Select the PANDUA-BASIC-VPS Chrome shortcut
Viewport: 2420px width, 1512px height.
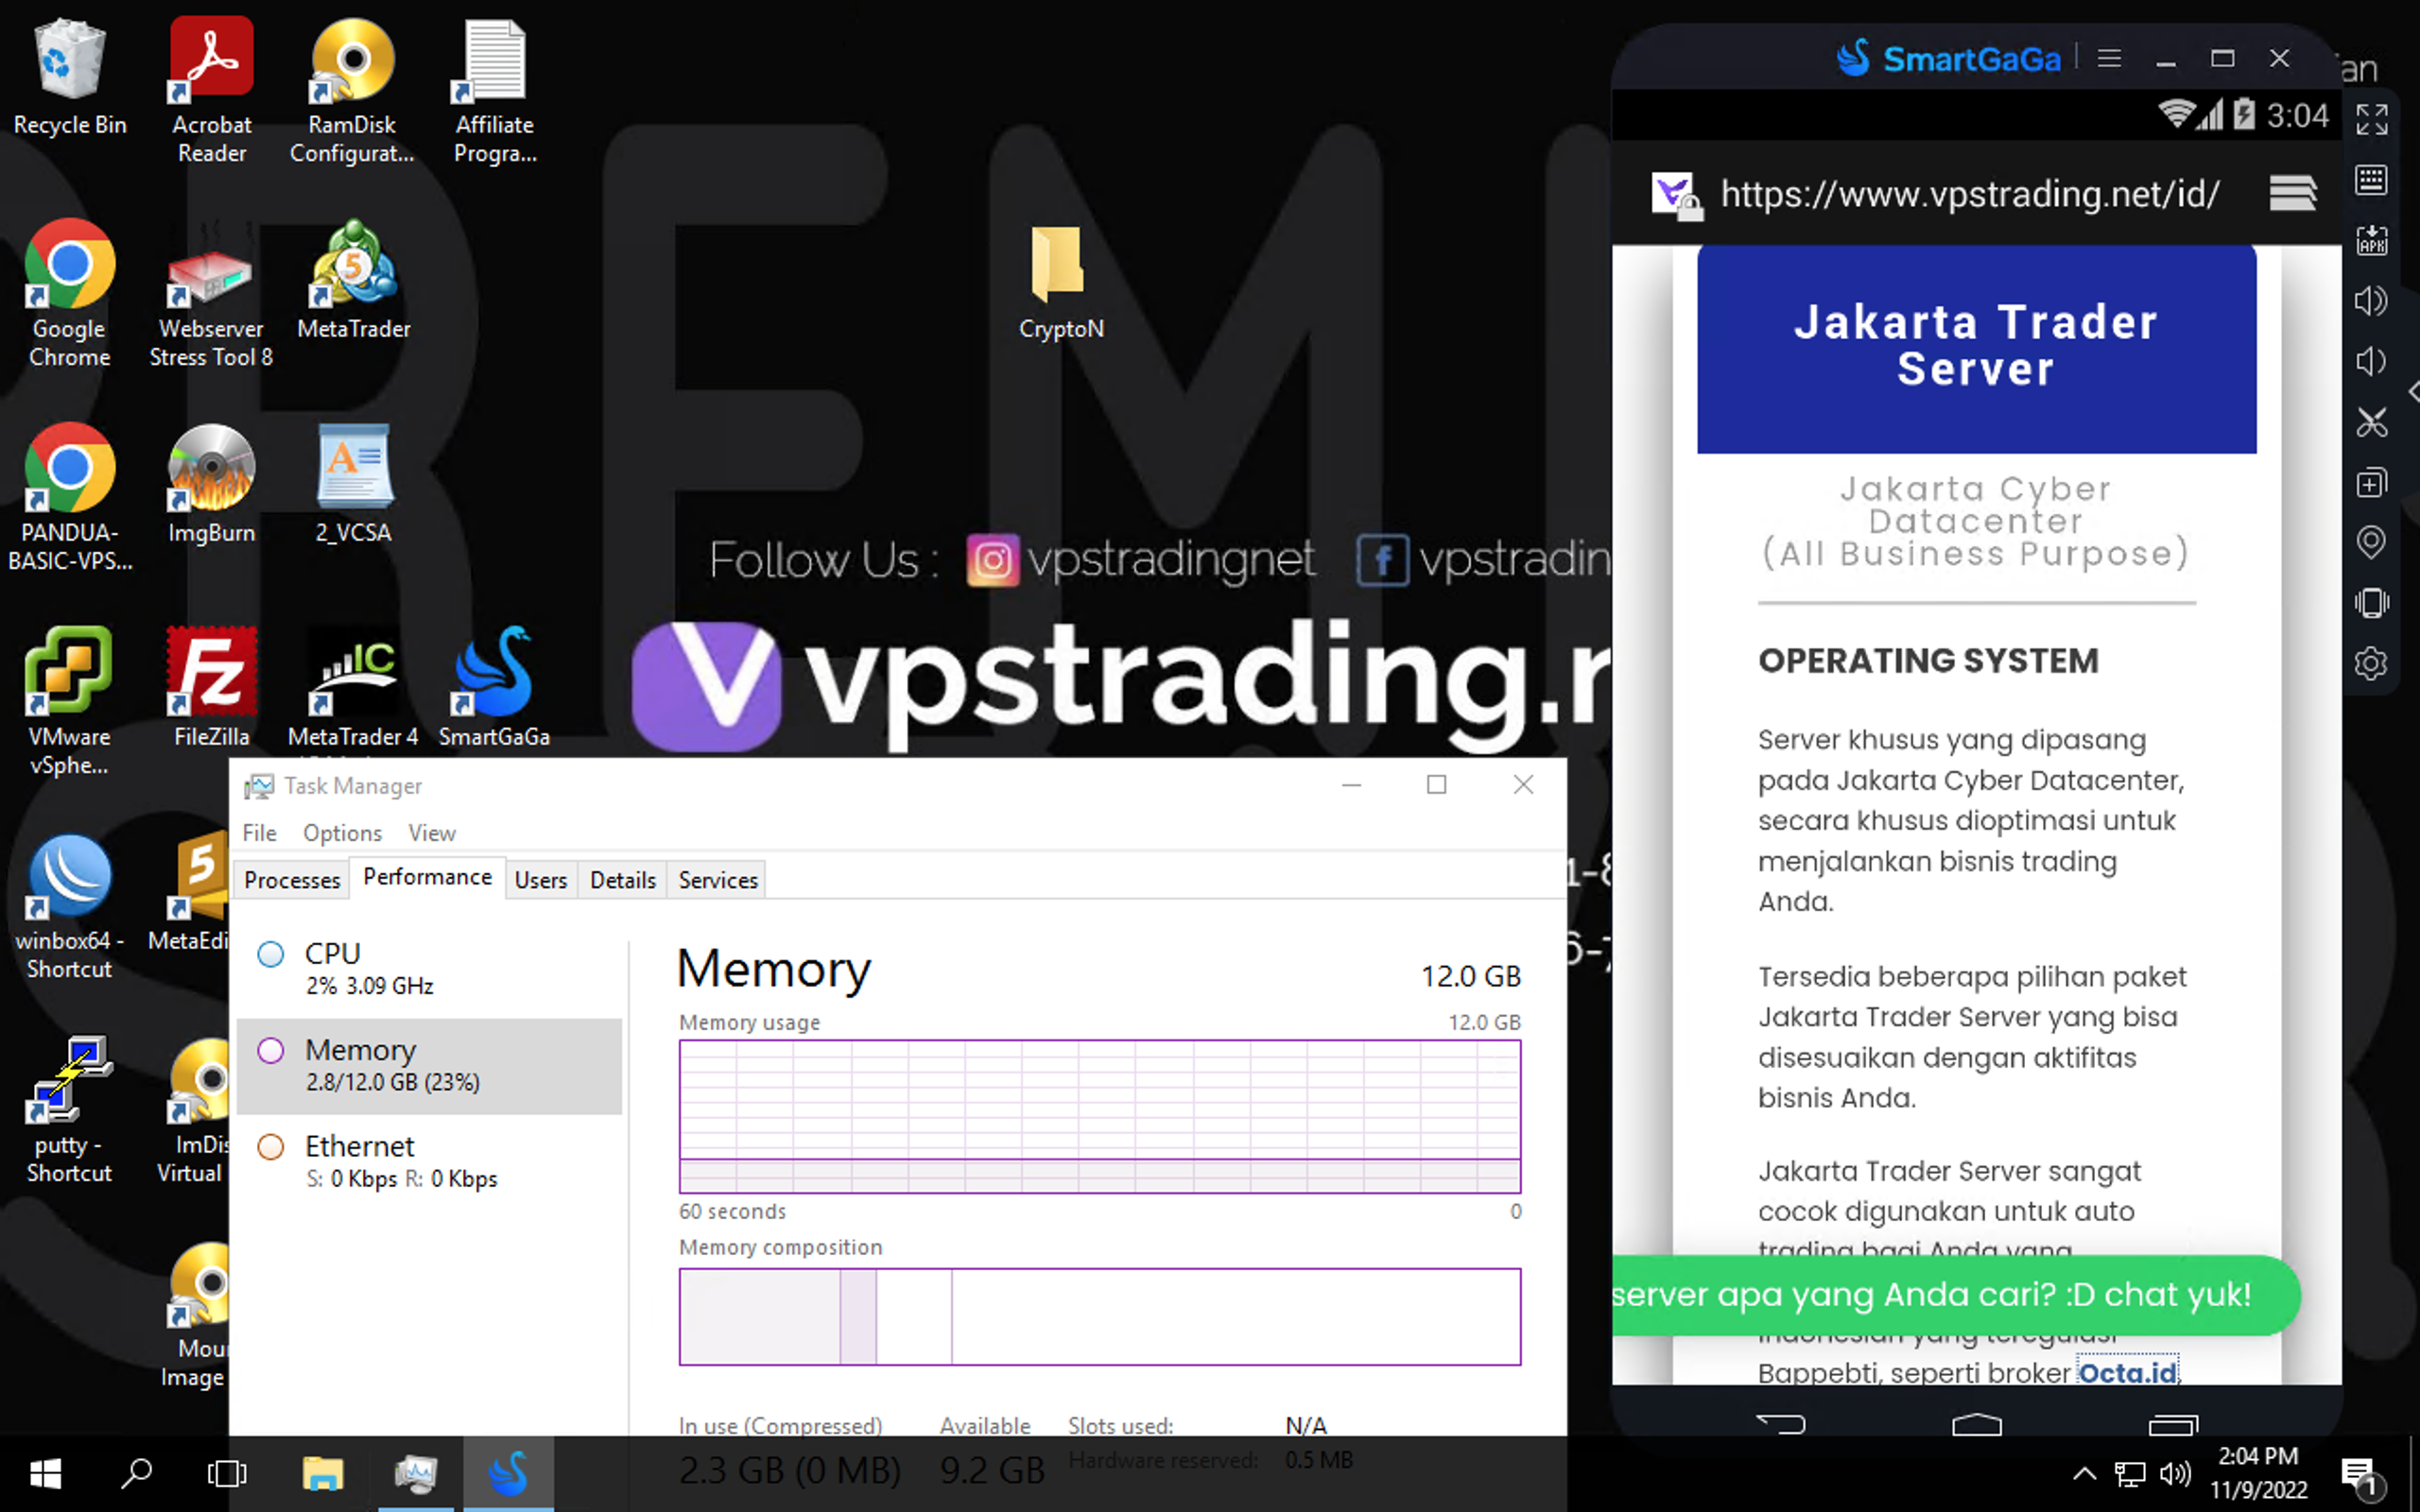coord(70,496)
